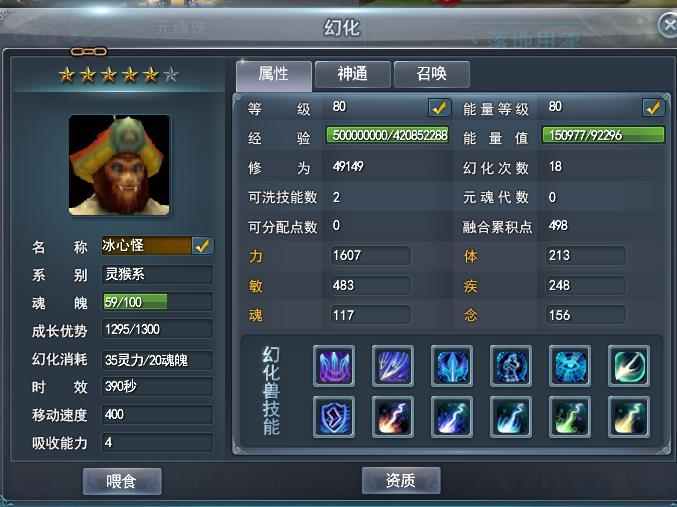Choose the blue spear crystal skill icon
This screenshot has width=677, height=507.
click(452, 365)
